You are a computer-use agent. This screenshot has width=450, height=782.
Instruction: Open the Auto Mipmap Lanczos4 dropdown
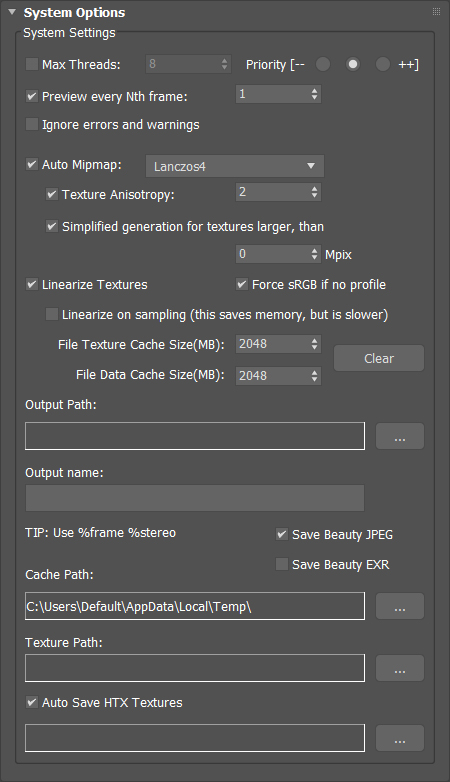click(234, 166)
